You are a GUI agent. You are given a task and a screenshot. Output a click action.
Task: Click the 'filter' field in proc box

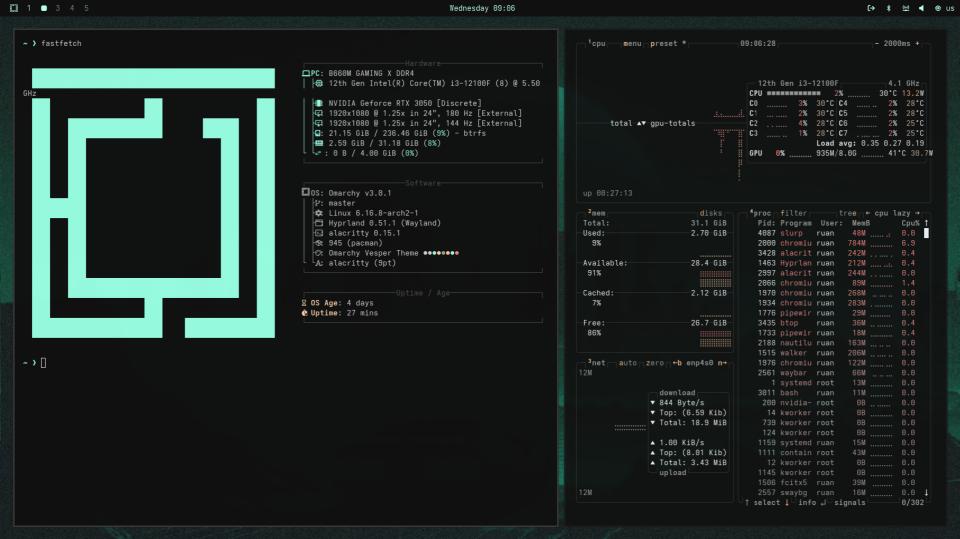(793, 213)
